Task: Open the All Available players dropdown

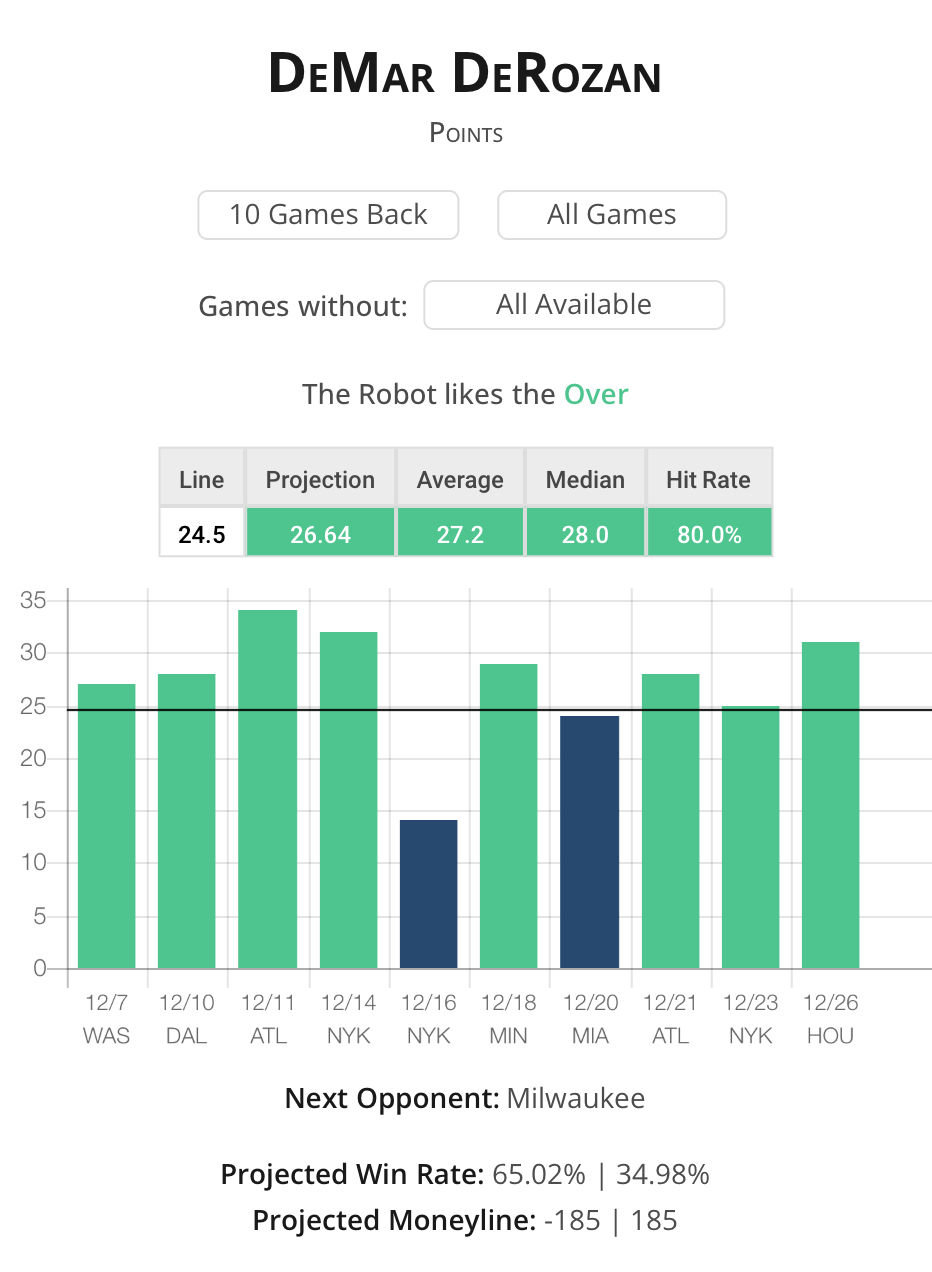Action: pos(574,305)
